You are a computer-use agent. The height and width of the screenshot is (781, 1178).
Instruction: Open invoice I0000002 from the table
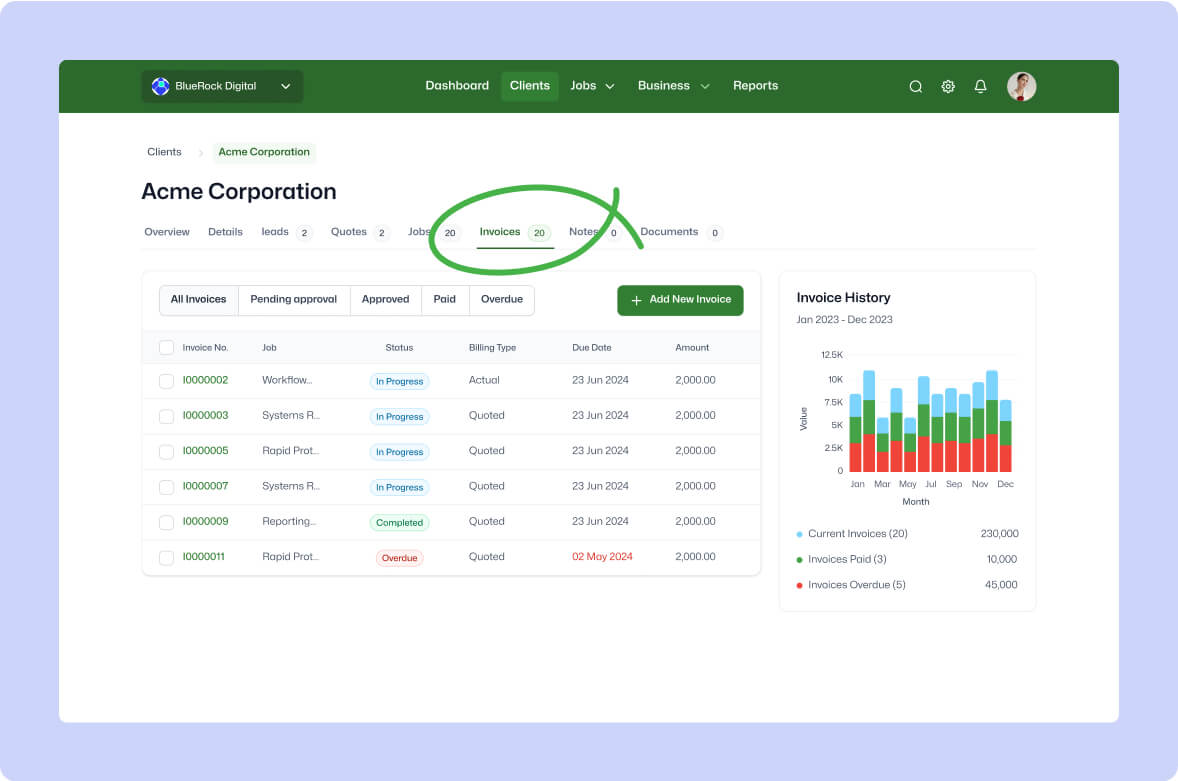click(205, 381)
